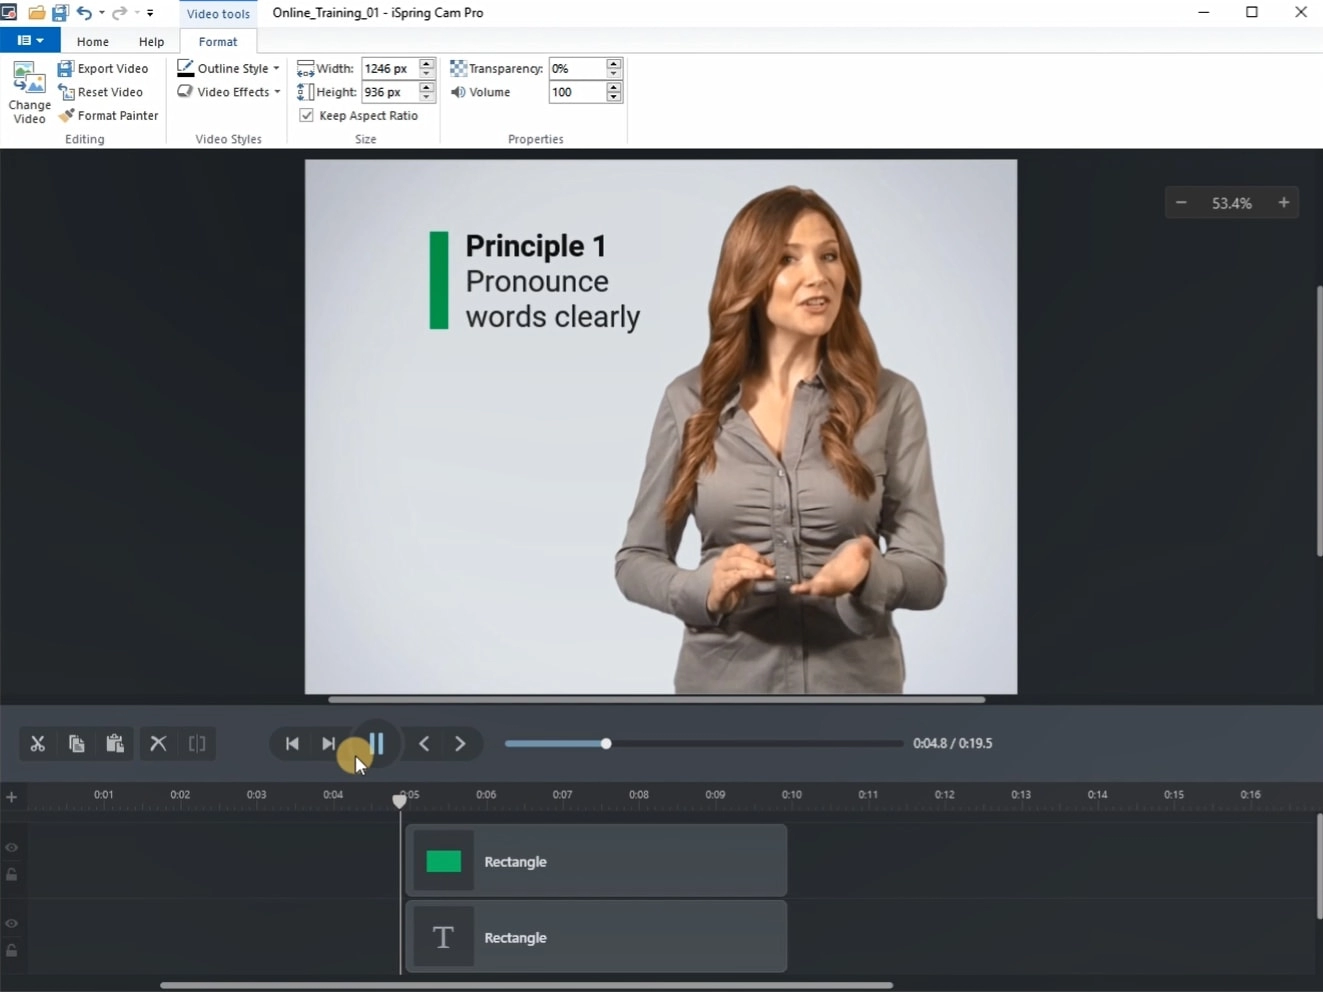1323x992 pixels.
Task: Switch to the Home tab
Action: tap(93, 42)
